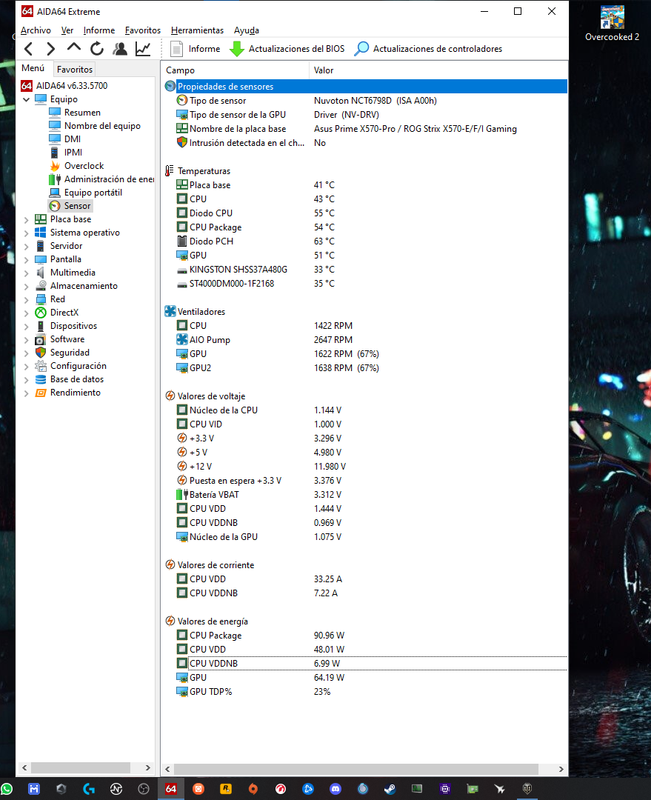The image size is (651, 800).
Task: Open Steam from the taskbar
Action: click(390, 789)
